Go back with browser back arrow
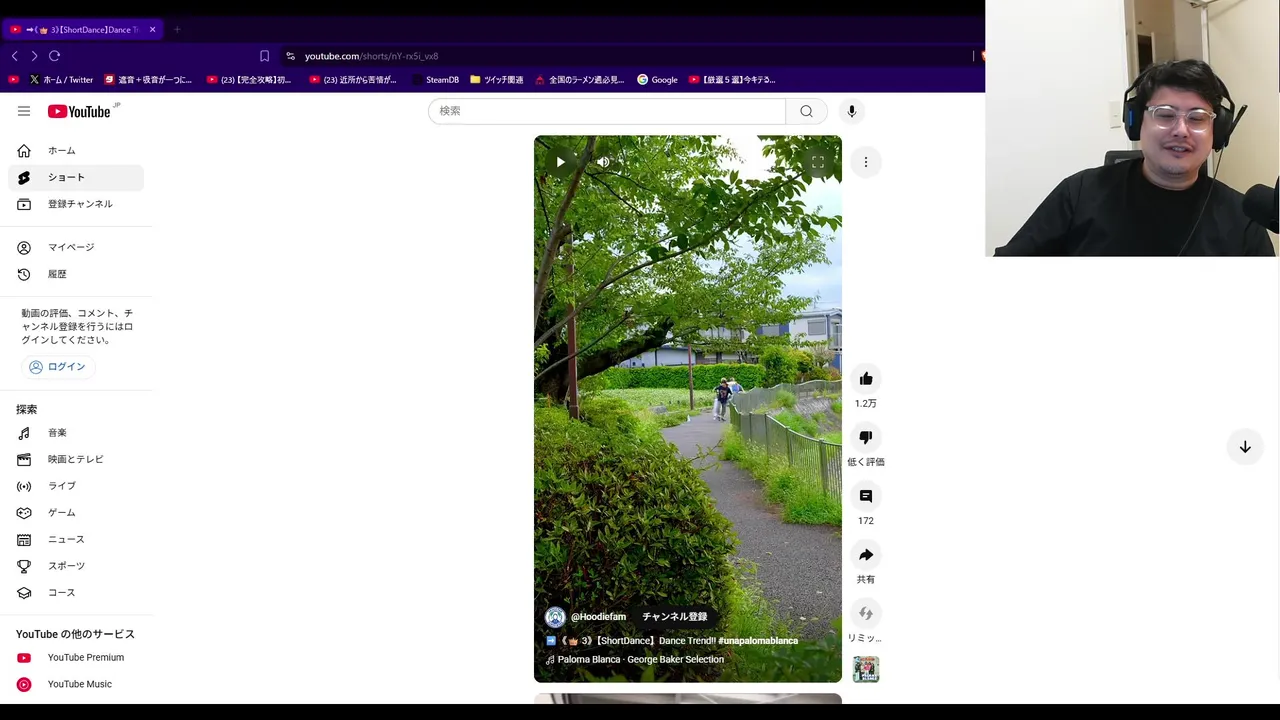The height and width of the screenshot is (720, 1280). click(x=14, y=56)
